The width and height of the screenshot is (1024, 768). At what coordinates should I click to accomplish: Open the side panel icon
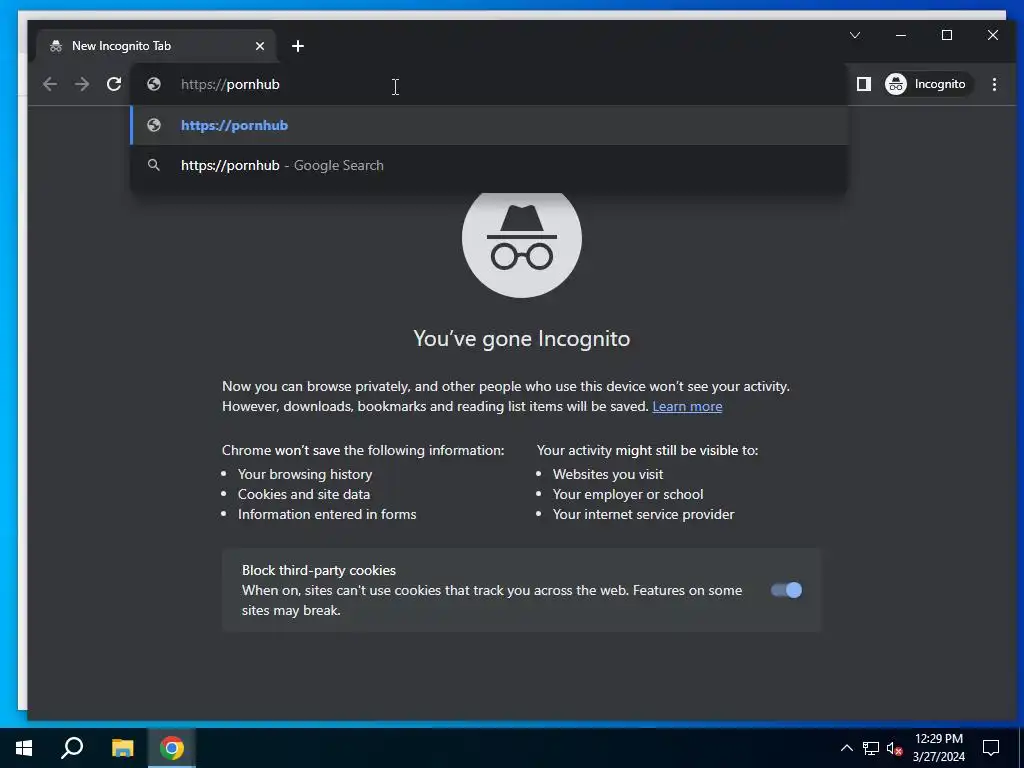pyautogui.click(x=863, y=84)
